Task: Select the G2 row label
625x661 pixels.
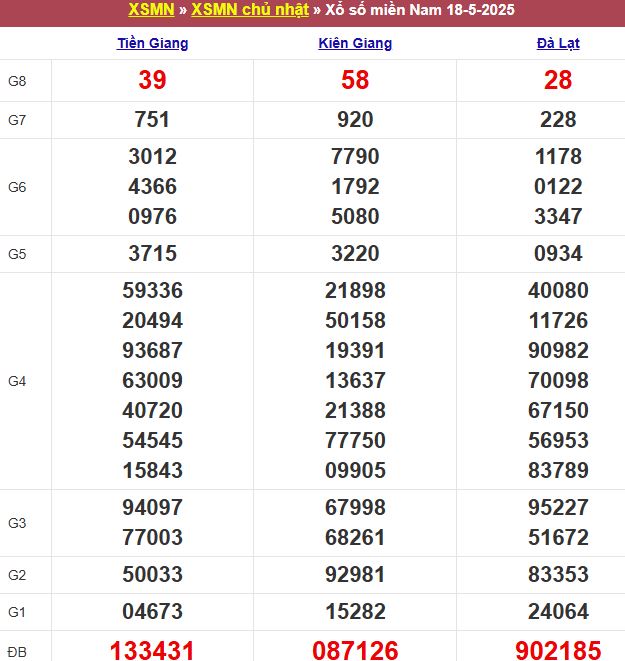Action: (17, 575)
